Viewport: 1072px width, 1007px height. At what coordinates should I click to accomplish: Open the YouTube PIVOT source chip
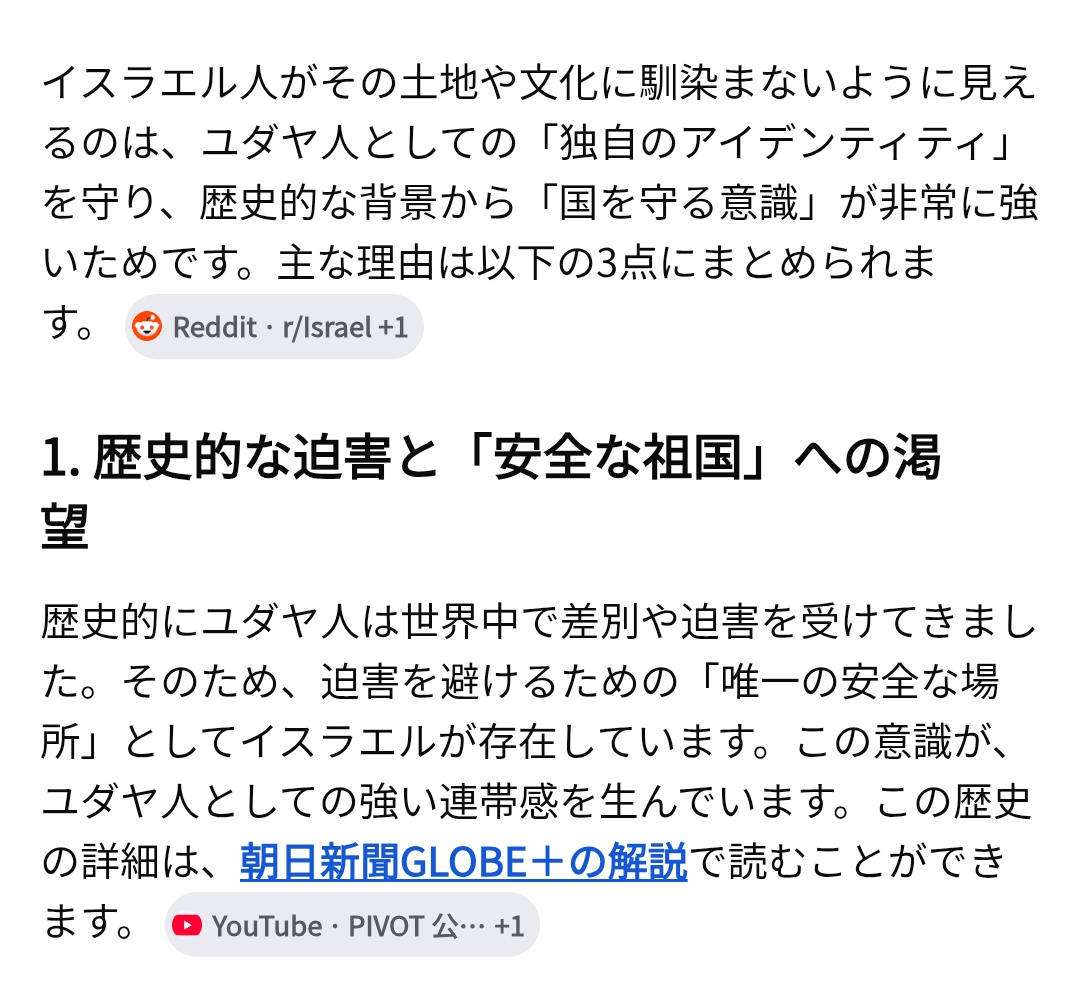(352, 926)
